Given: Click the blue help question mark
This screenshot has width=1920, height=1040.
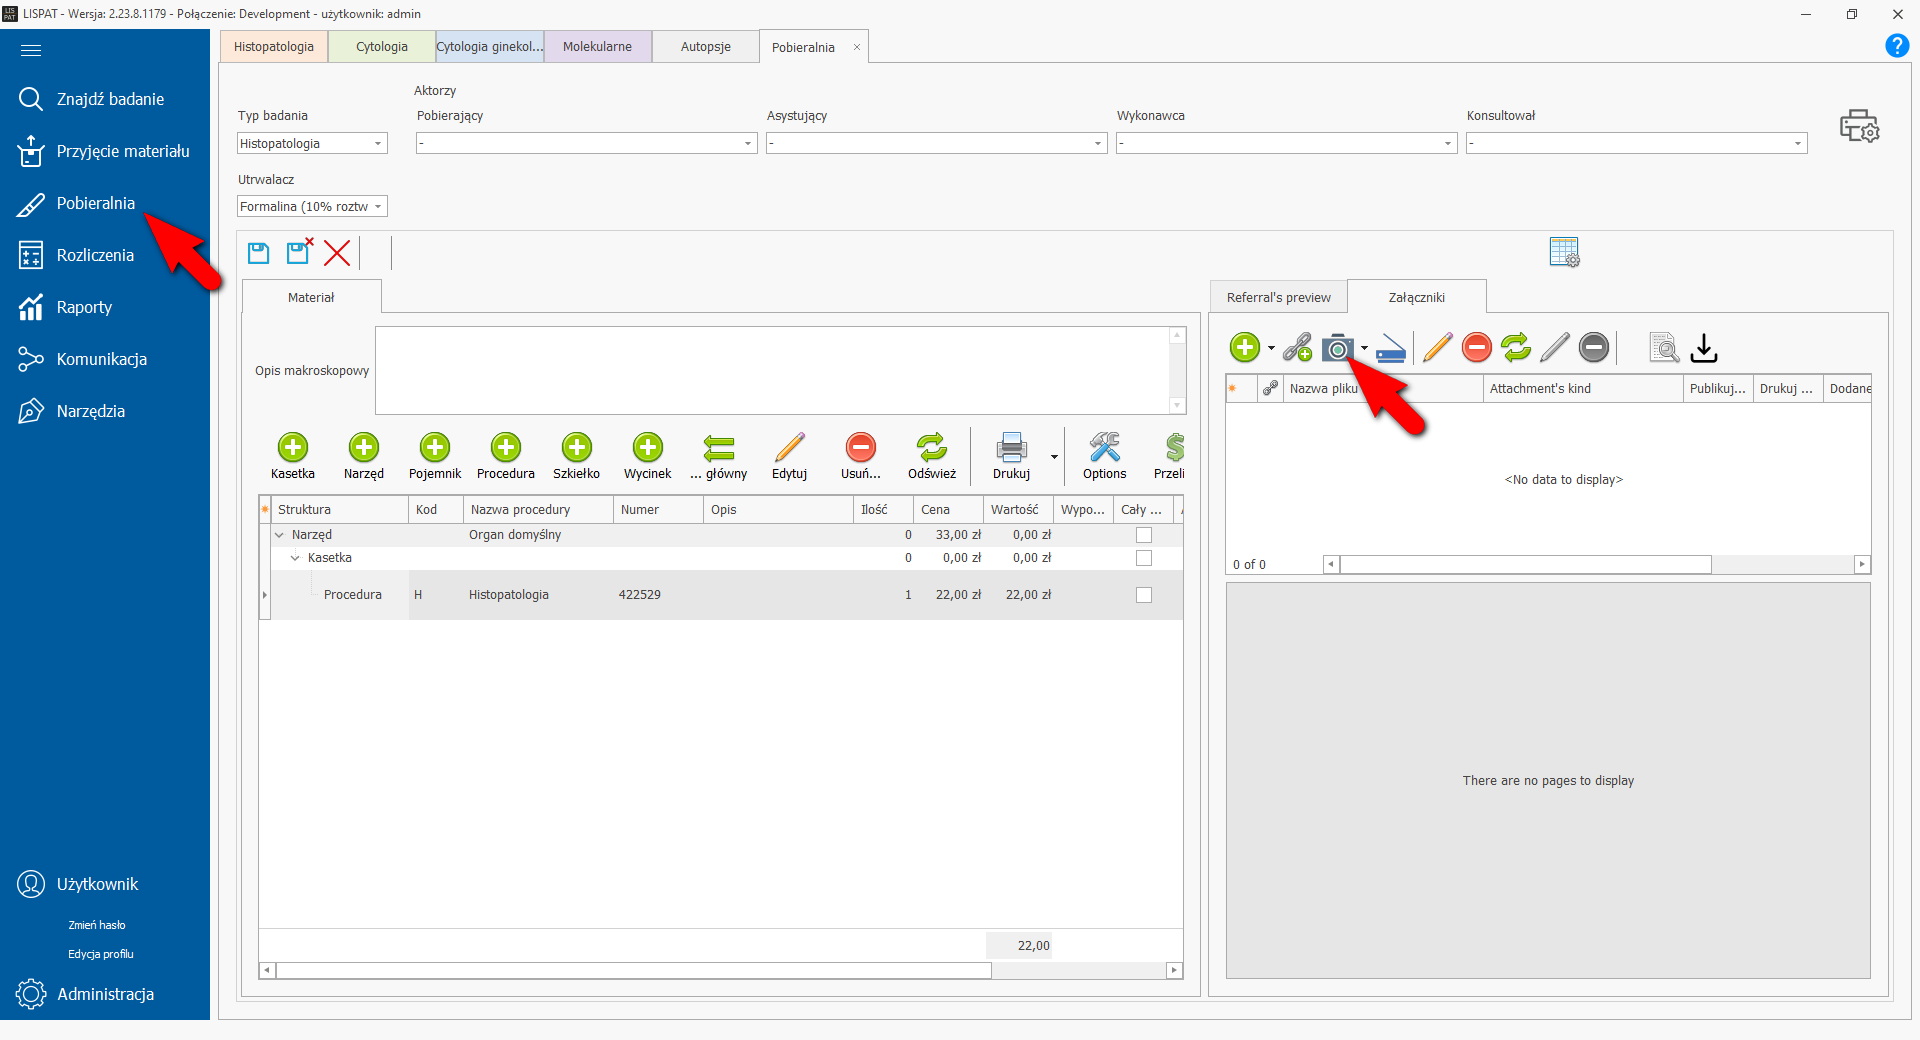Looking at the screenshot, I should pyautogui.click(x=1896, y=46).
